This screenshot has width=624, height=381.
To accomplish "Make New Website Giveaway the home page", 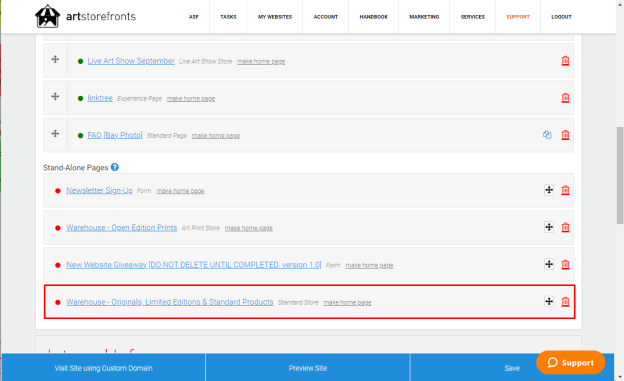I will (x=369, y=265).
